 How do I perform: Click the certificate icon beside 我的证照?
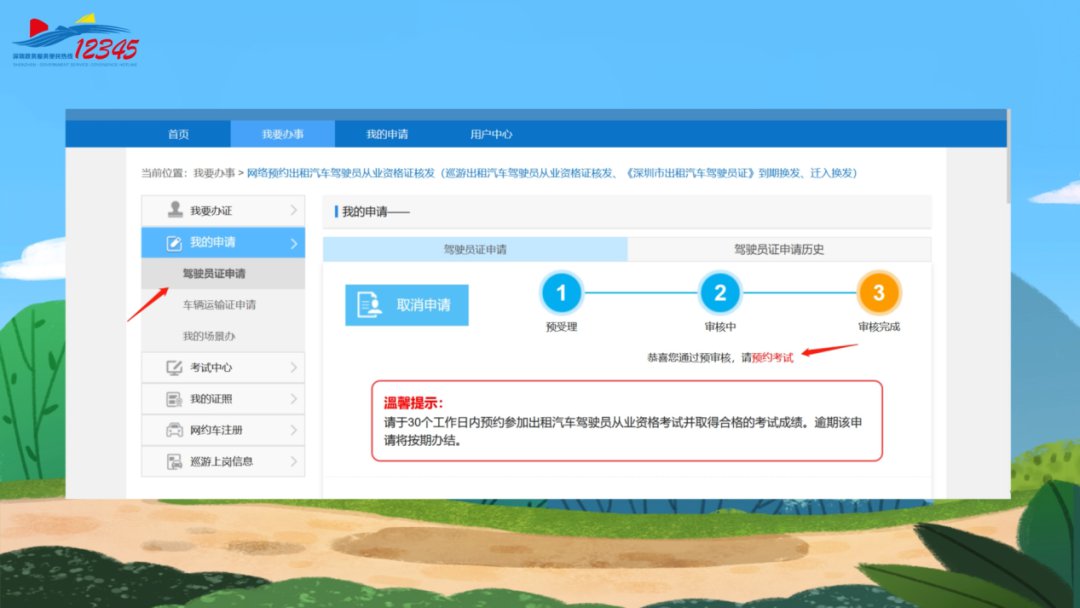(174, 399)
